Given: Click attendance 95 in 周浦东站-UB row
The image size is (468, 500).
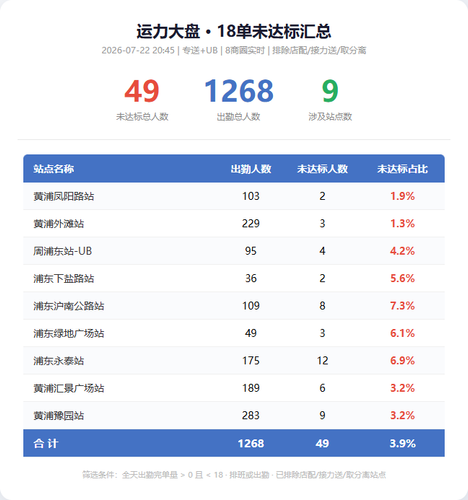Looking at the screenshot, I should (251, 251).
